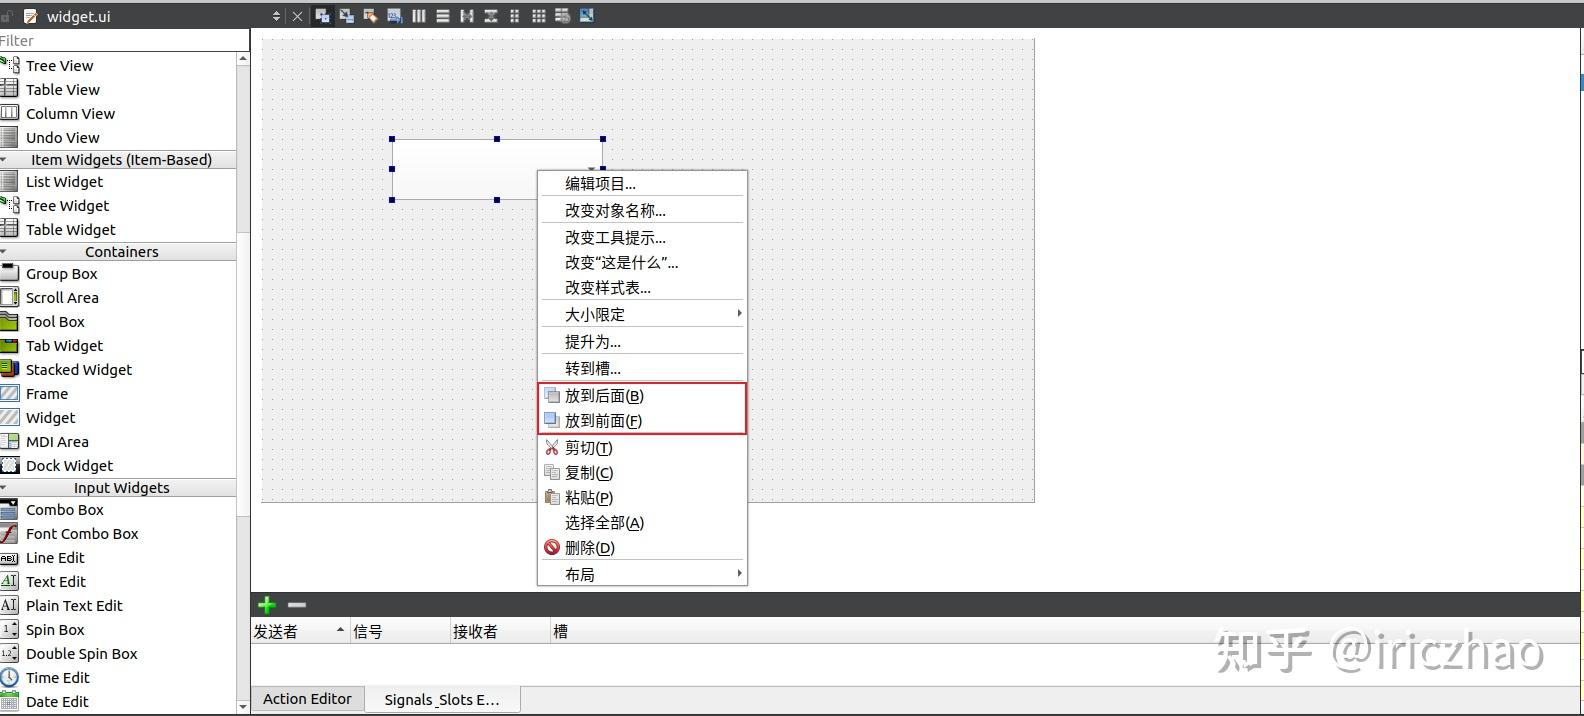Apply Lay Out Vertically from toolbar

(442, 16)
